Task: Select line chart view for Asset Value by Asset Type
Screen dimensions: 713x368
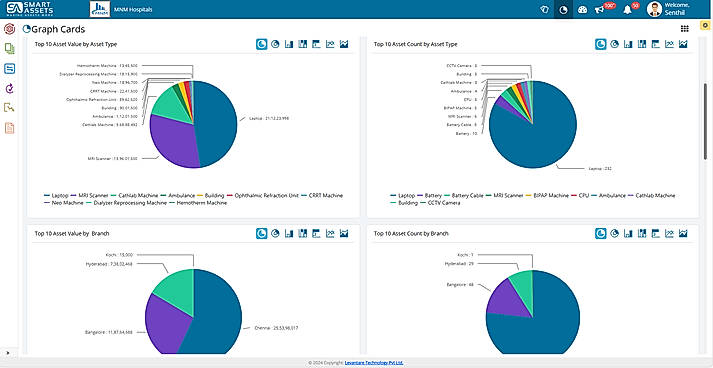Action: coord(330,44)
